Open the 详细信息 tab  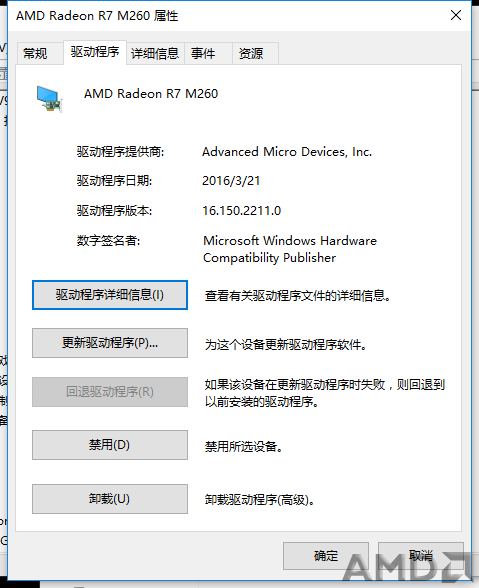coord(155,53)
